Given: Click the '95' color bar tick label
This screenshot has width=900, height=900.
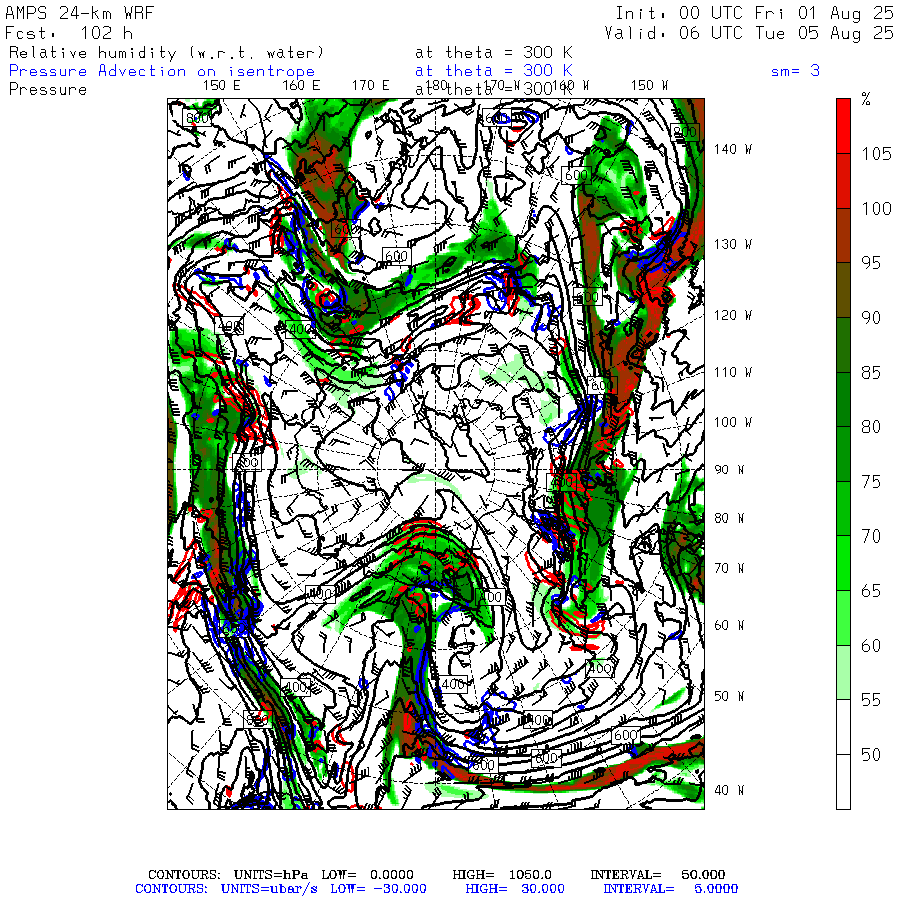Looking at the screenshot, I should click(x=871, y=263).
